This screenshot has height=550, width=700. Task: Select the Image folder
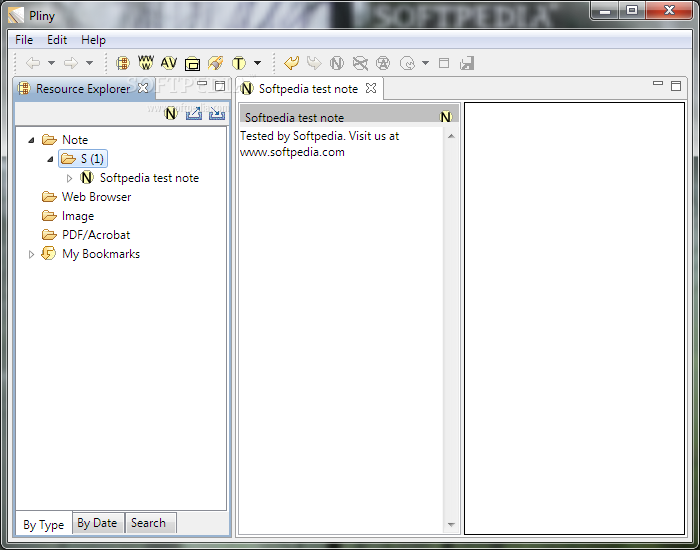78,216
